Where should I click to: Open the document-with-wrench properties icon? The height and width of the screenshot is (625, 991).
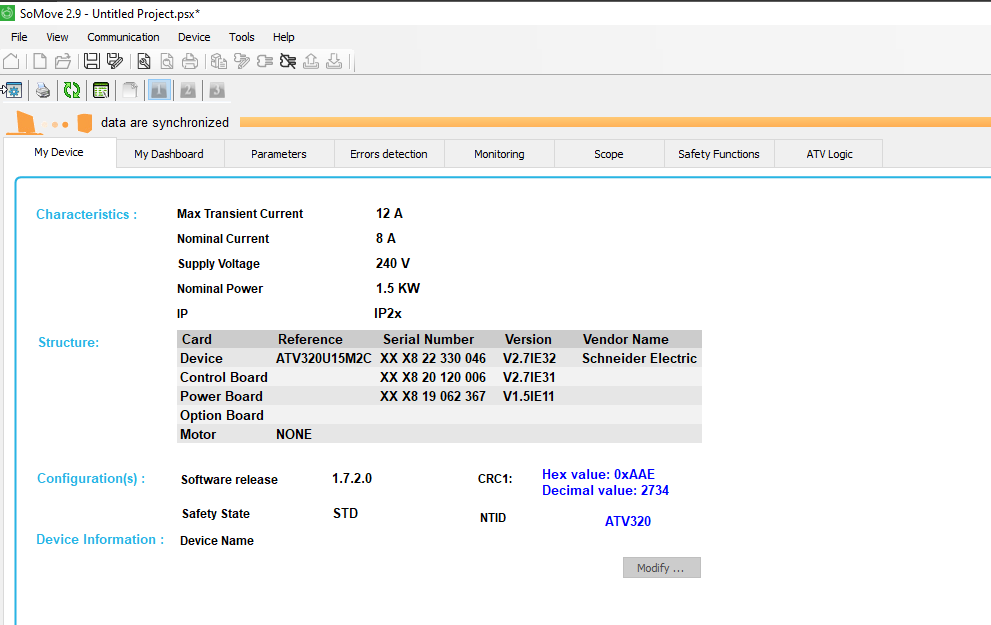144,61
